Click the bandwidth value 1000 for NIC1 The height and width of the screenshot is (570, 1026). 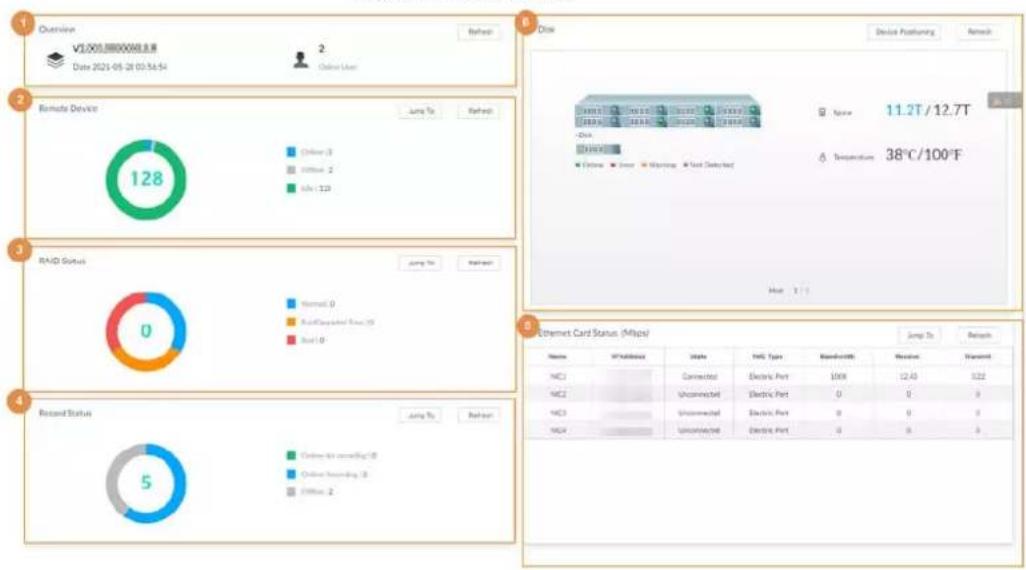[838, 376]
